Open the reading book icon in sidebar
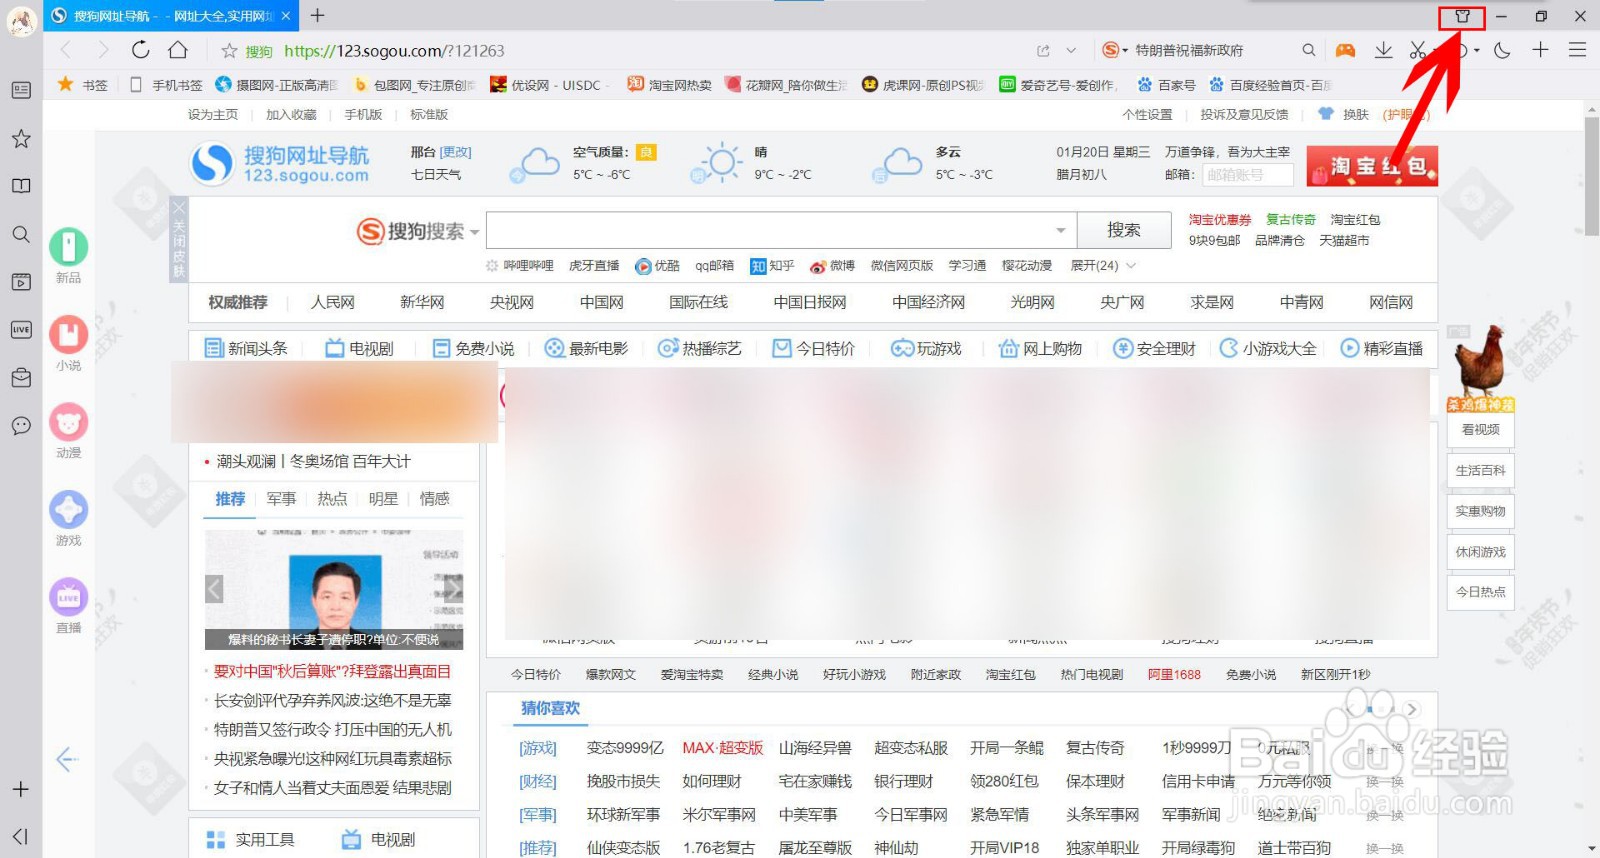 pos(21,186)
